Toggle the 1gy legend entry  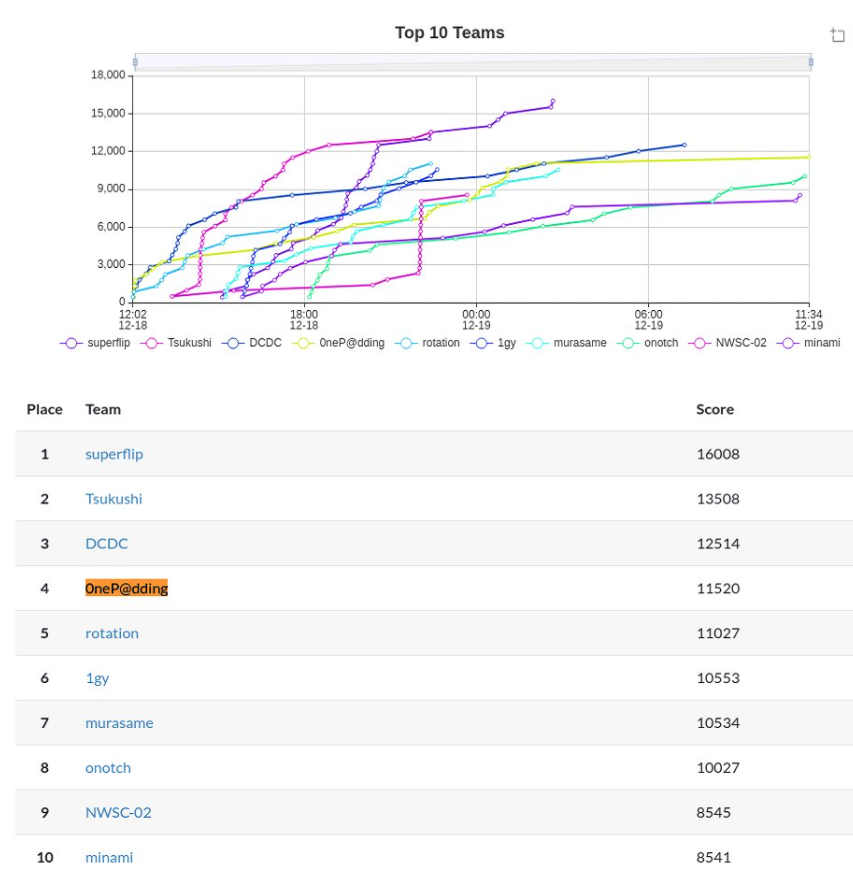pyautogui.click(x=493, y=343)
